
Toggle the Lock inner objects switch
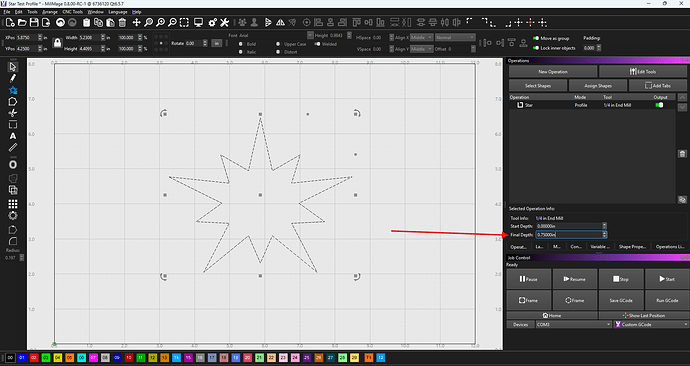click(536, 48)
